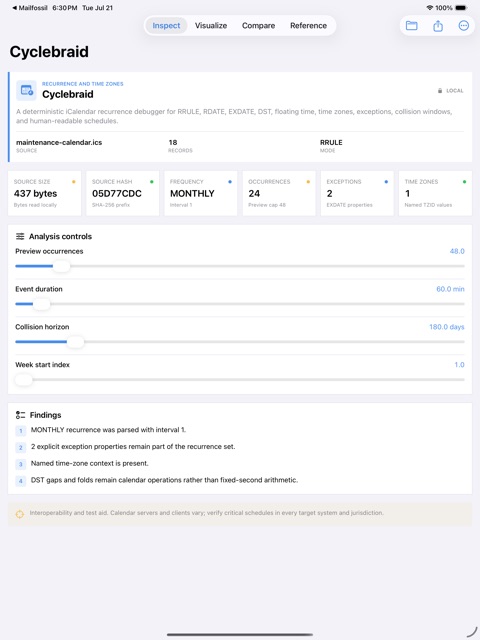The height and width of the screenshot is (640, 480).
Task: Tap the 6:30 PM clock
Action: click(64, 8)
